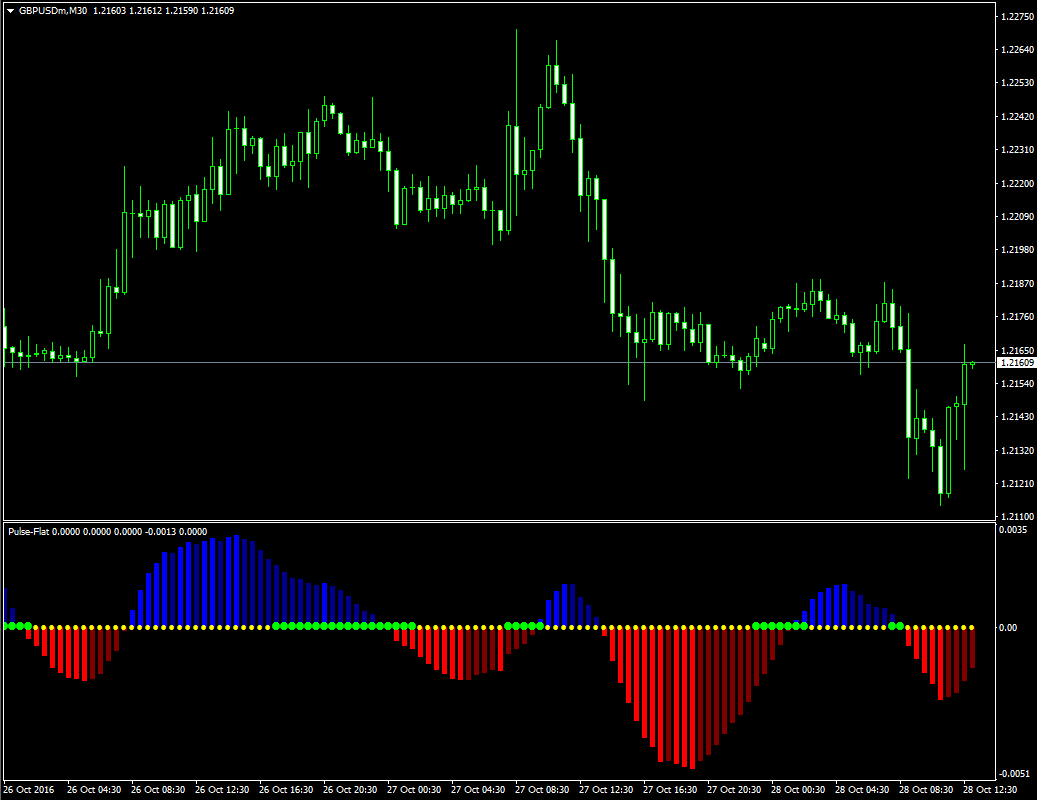Click indicator scale value -0.0051
Image resolution: width=1037 pixels, height=800 pixels.
coord(1014,774)
